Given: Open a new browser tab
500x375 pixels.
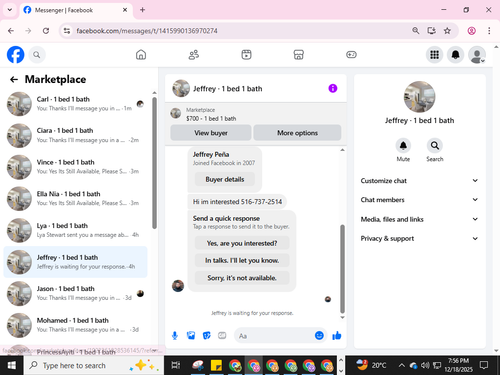Looking at the screenshot, I should [142, 10].
